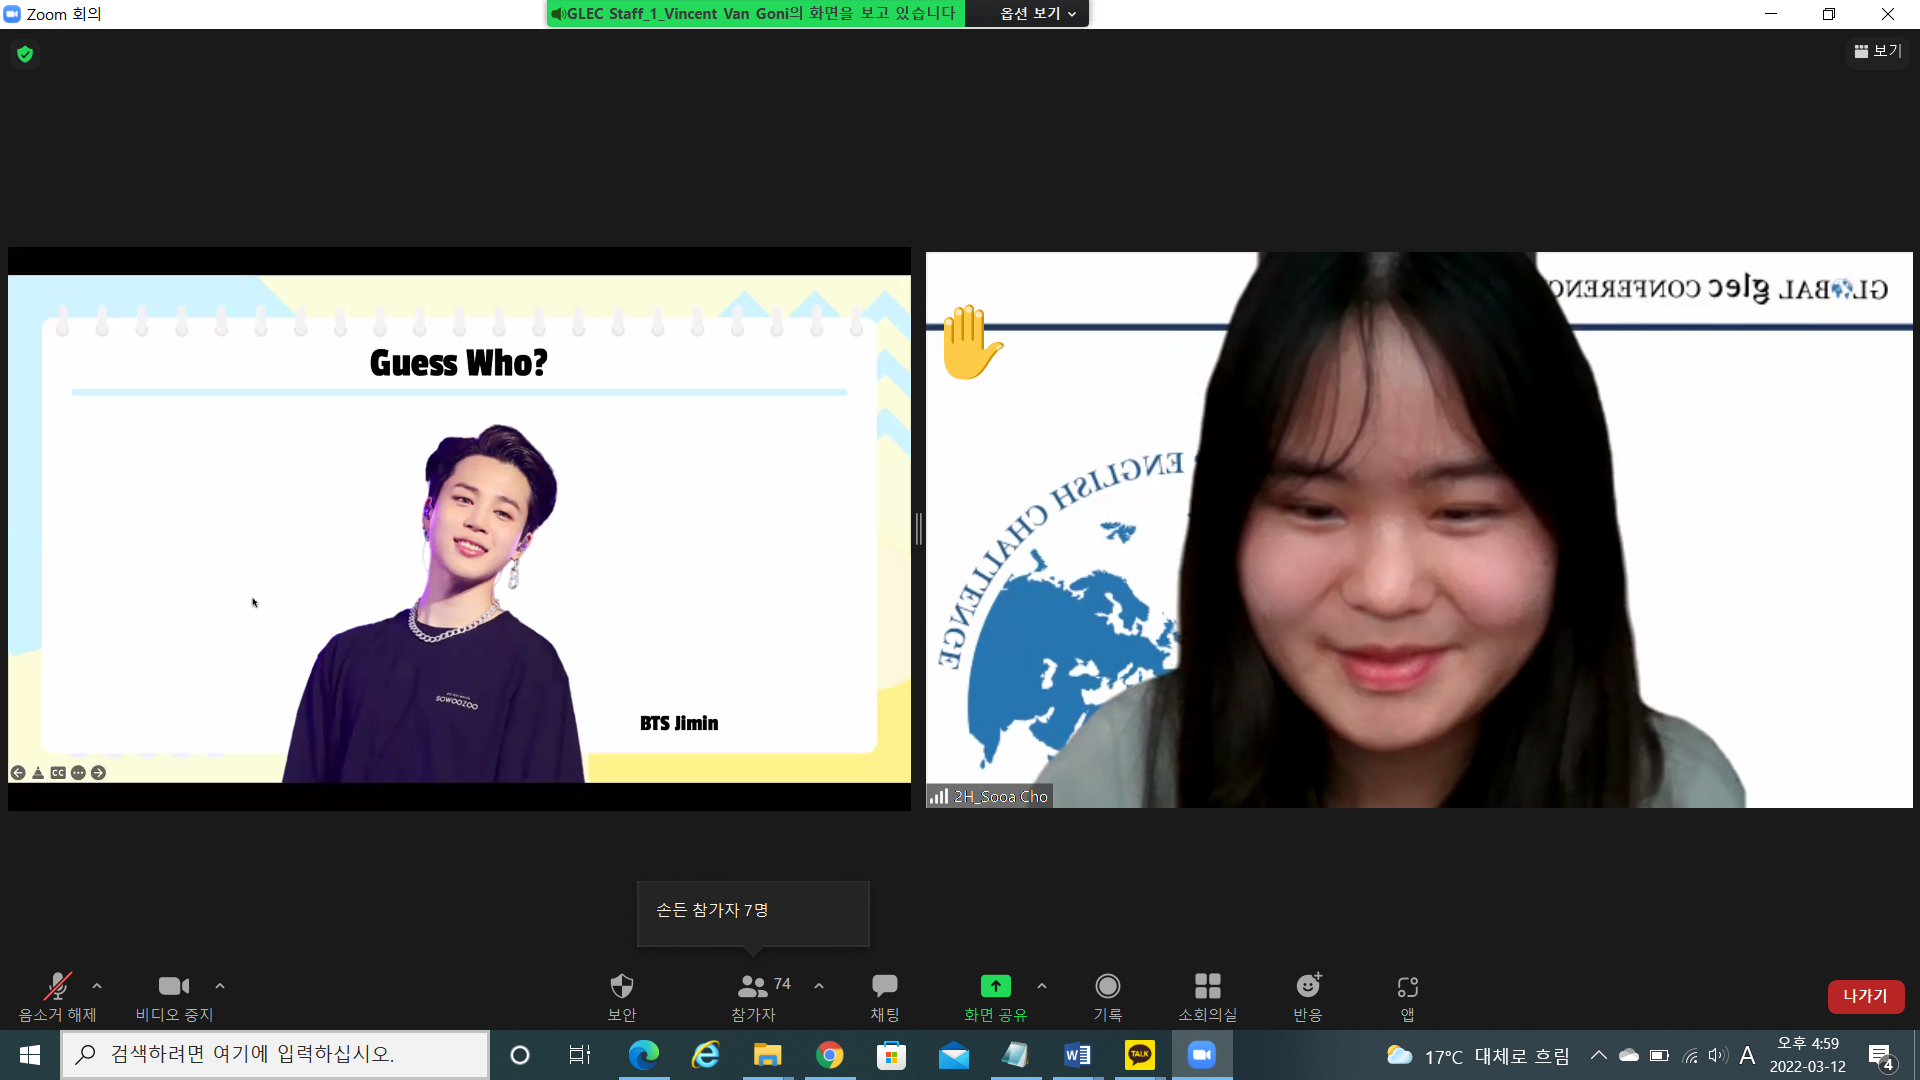Open Task View on taskbar
The height and width of the screenshot is (1080, 1920).
[580, 1055]
